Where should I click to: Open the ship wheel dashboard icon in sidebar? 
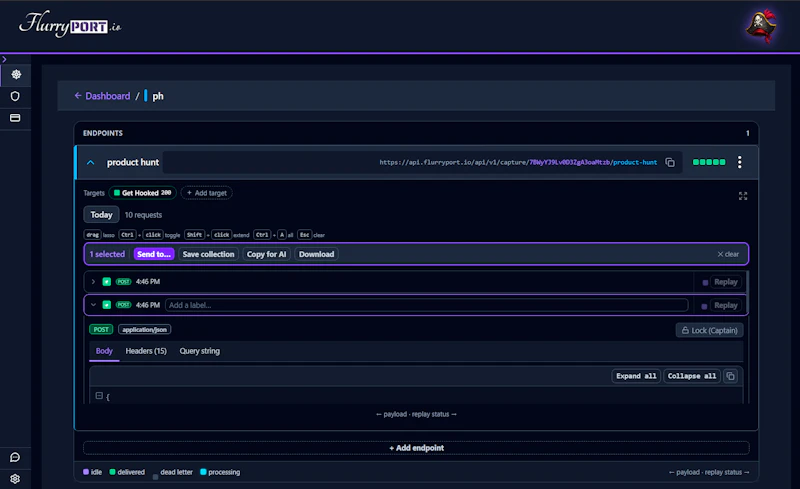(16, 75)
